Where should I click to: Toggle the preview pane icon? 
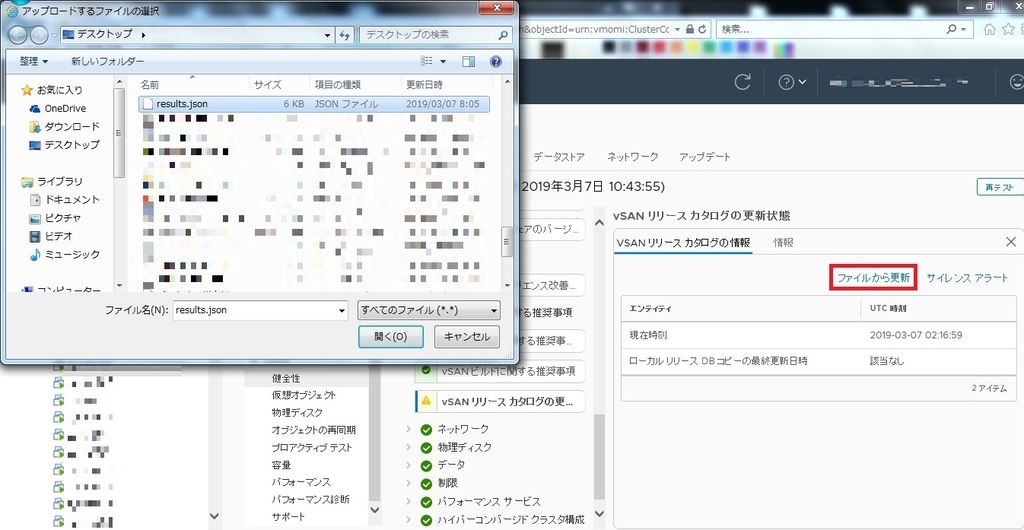pyautogui.click(x=468, y=61)
